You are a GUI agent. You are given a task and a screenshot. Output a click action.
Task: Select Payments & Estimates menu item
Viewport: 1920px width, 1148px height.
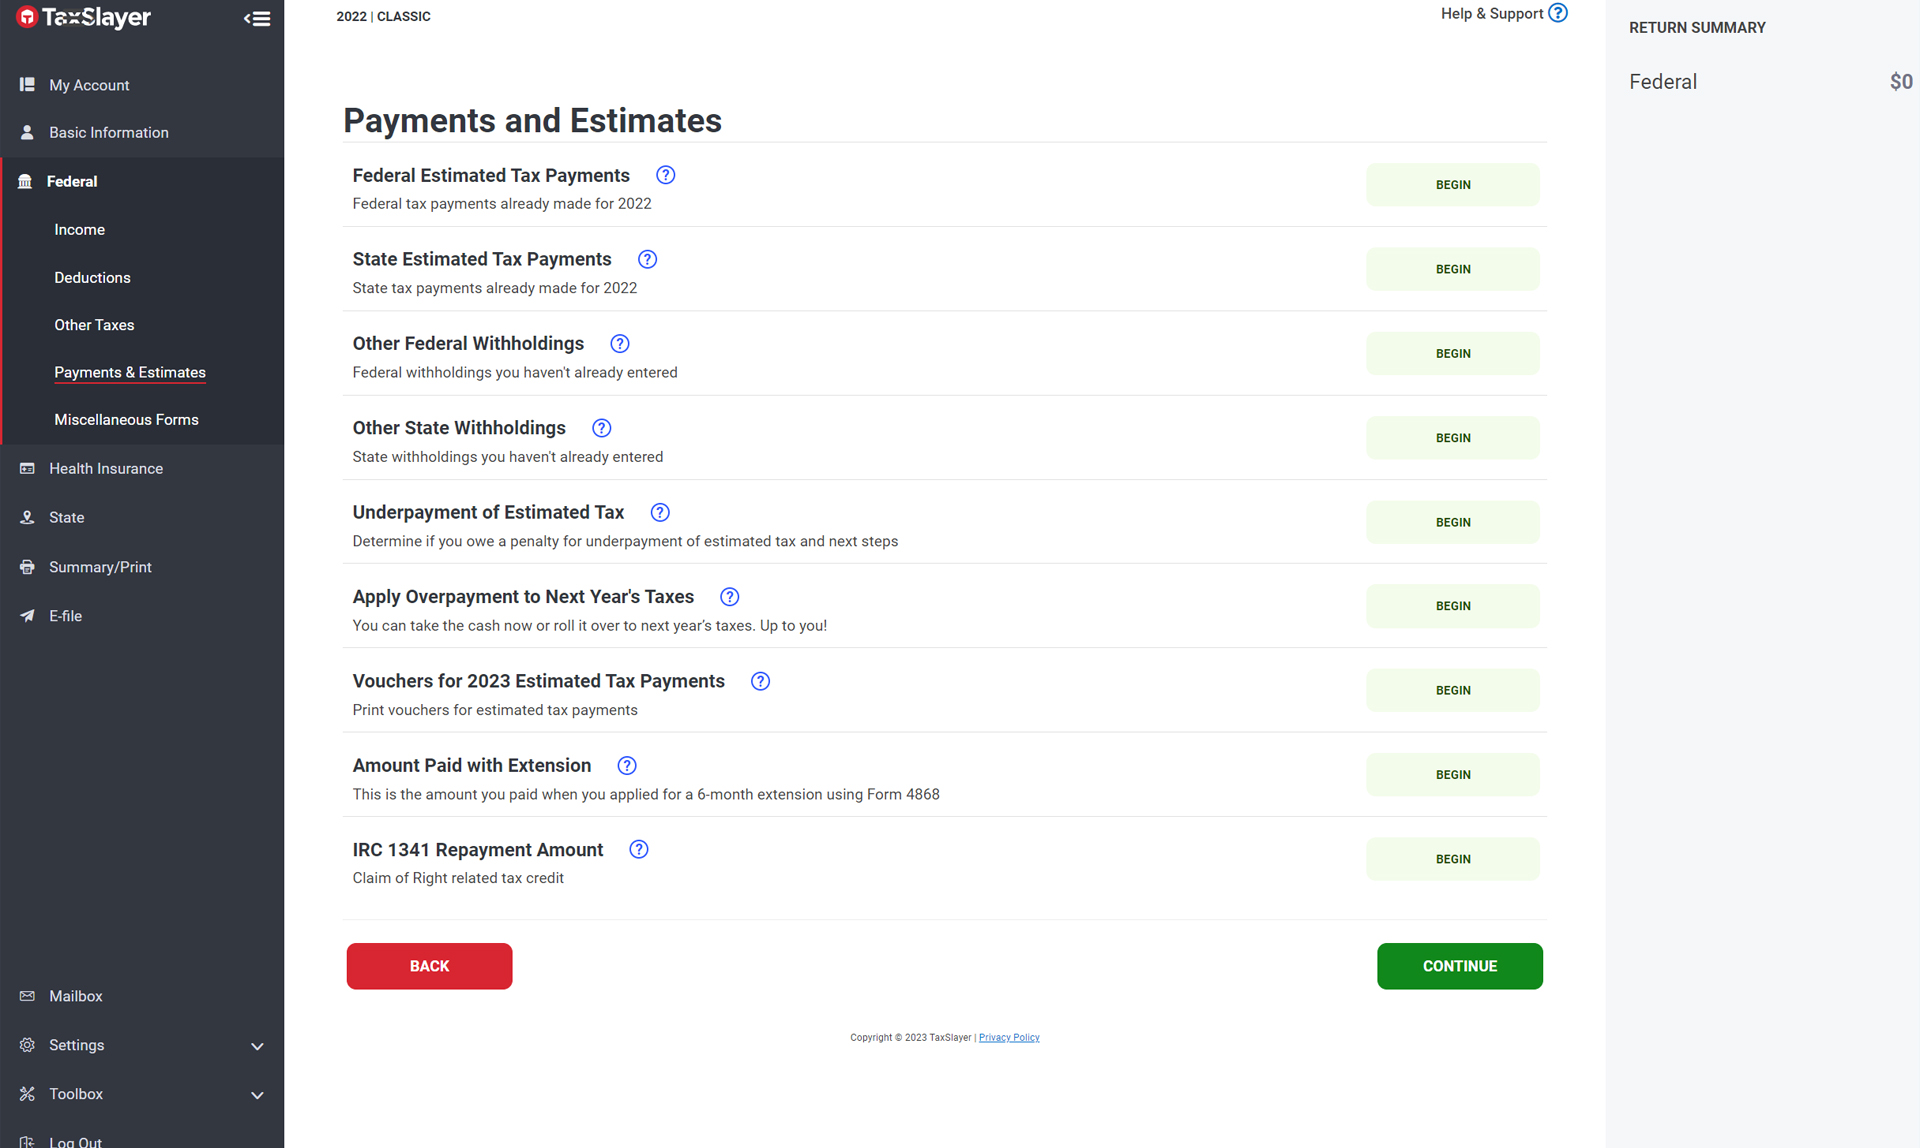130,372
